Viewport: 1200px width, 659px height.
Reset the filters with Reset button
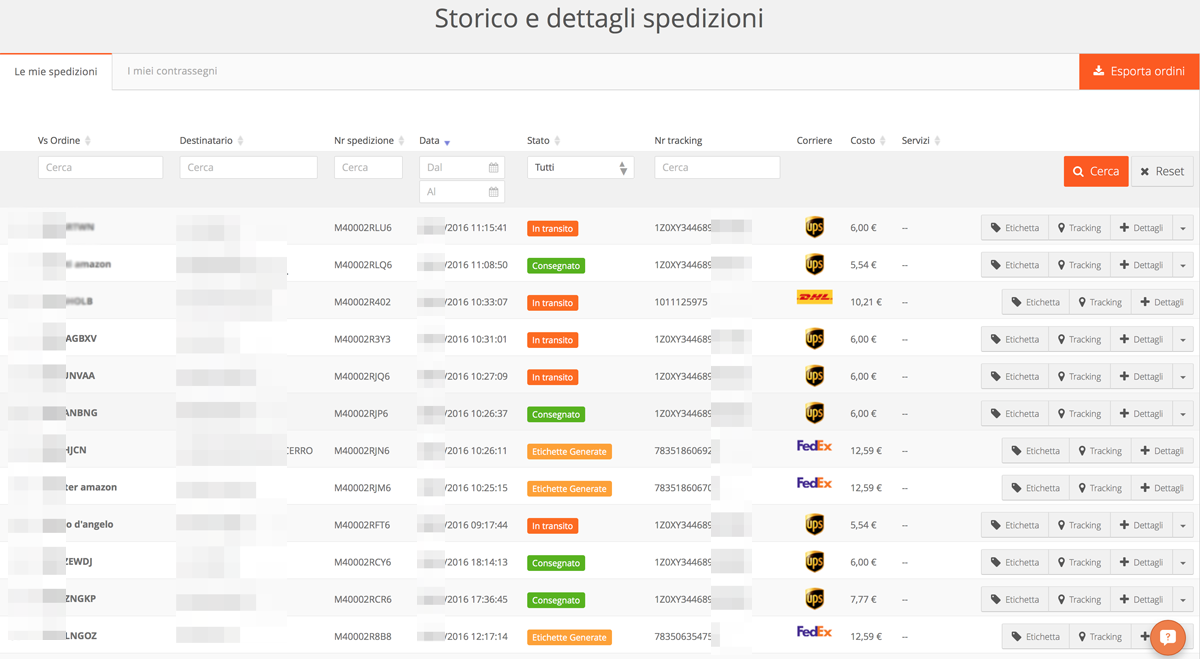click(x=1162, y=172)
